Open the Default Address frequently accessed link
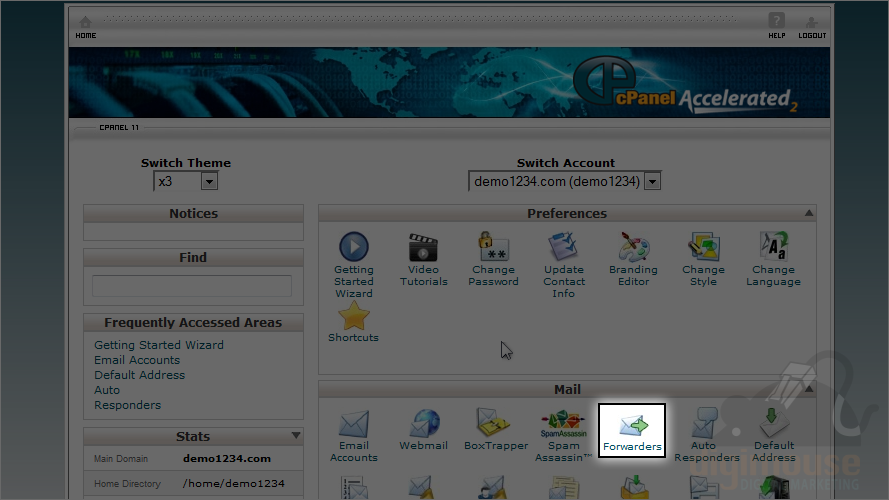 coord(139,375)
